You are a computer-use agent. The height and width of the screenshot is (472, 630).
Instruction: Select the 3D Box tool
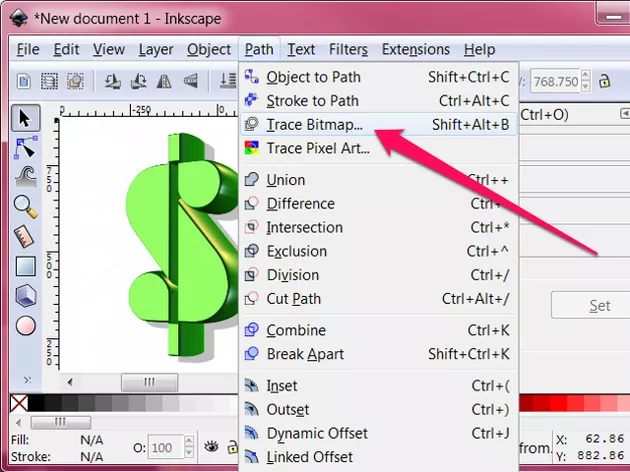coord(25,296)
